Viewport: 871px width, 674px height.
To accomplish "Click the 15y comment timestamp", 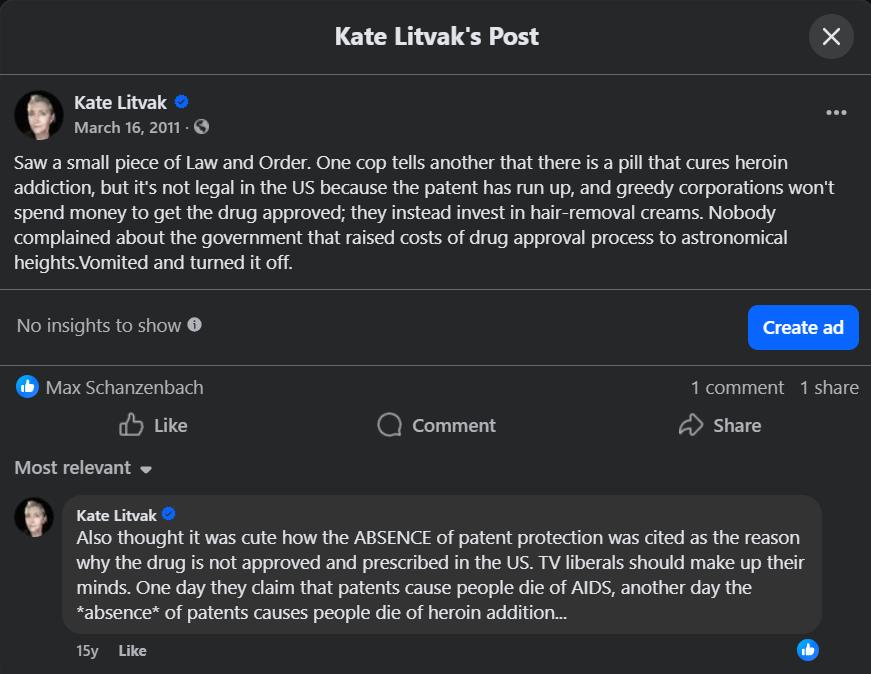I will (89, 650).
